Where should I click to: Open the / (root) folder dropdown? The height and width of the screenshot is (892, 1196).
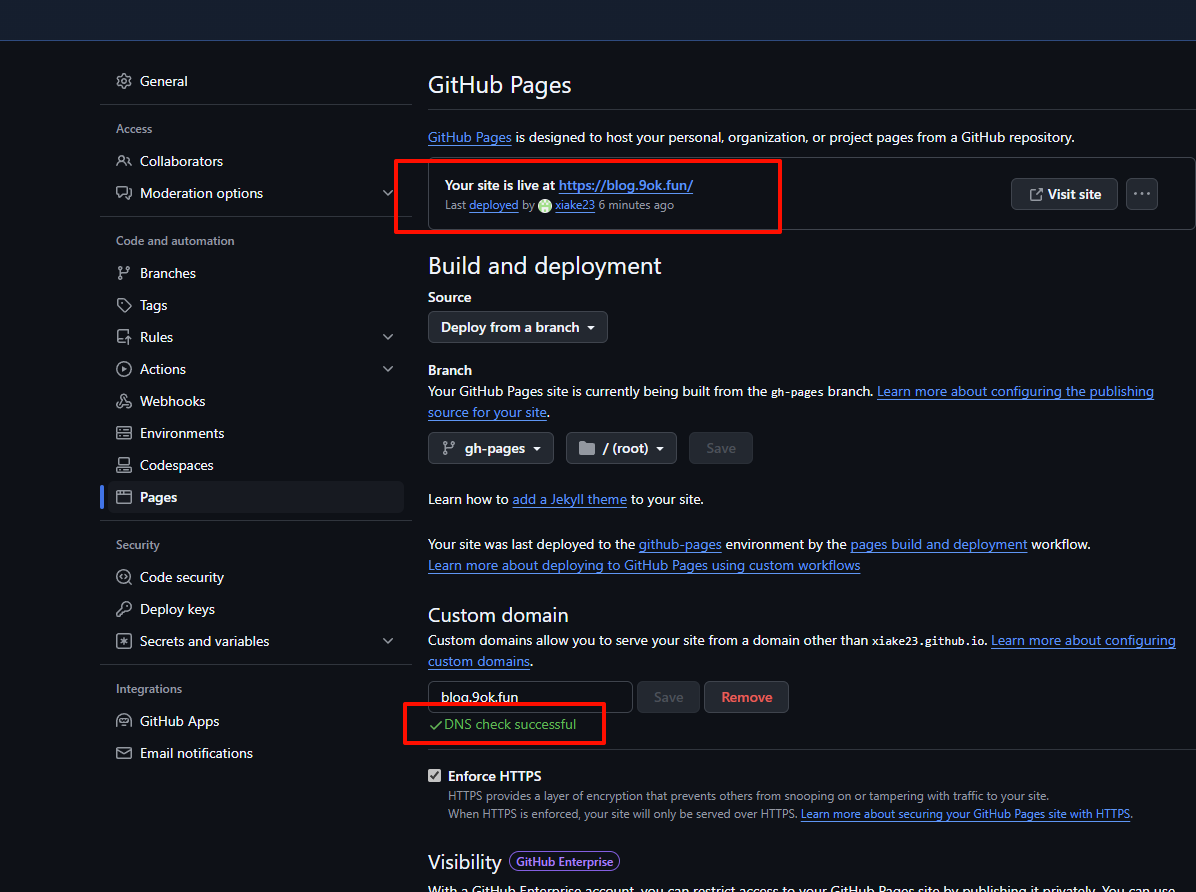coord(621,449)
